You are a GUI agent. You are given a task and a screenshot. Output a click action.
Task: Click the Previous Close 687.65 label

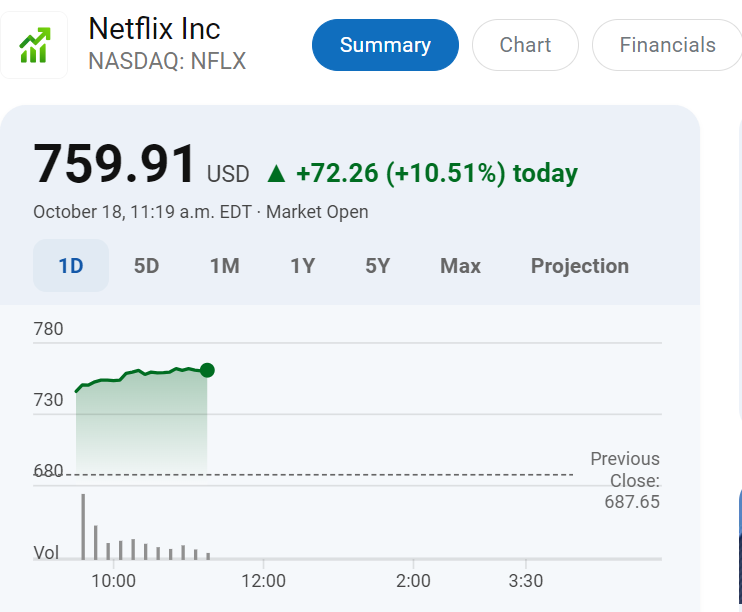click(626, 480)
